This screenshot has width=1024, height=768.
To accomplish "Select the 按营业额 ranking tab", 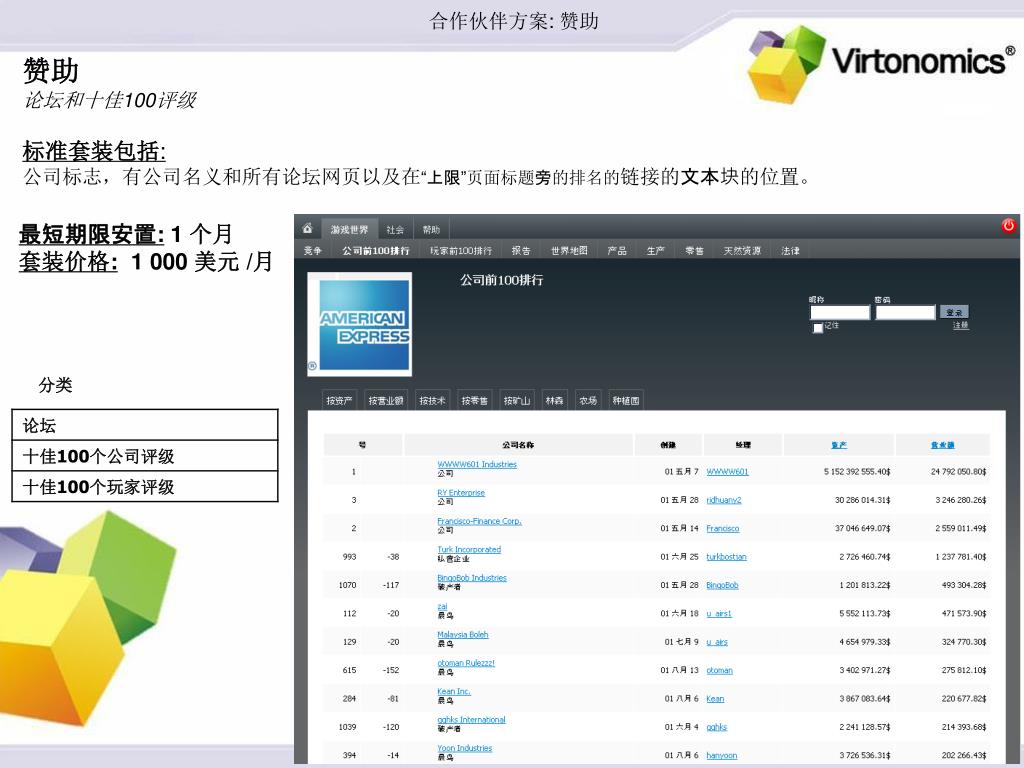I will 385,400.
